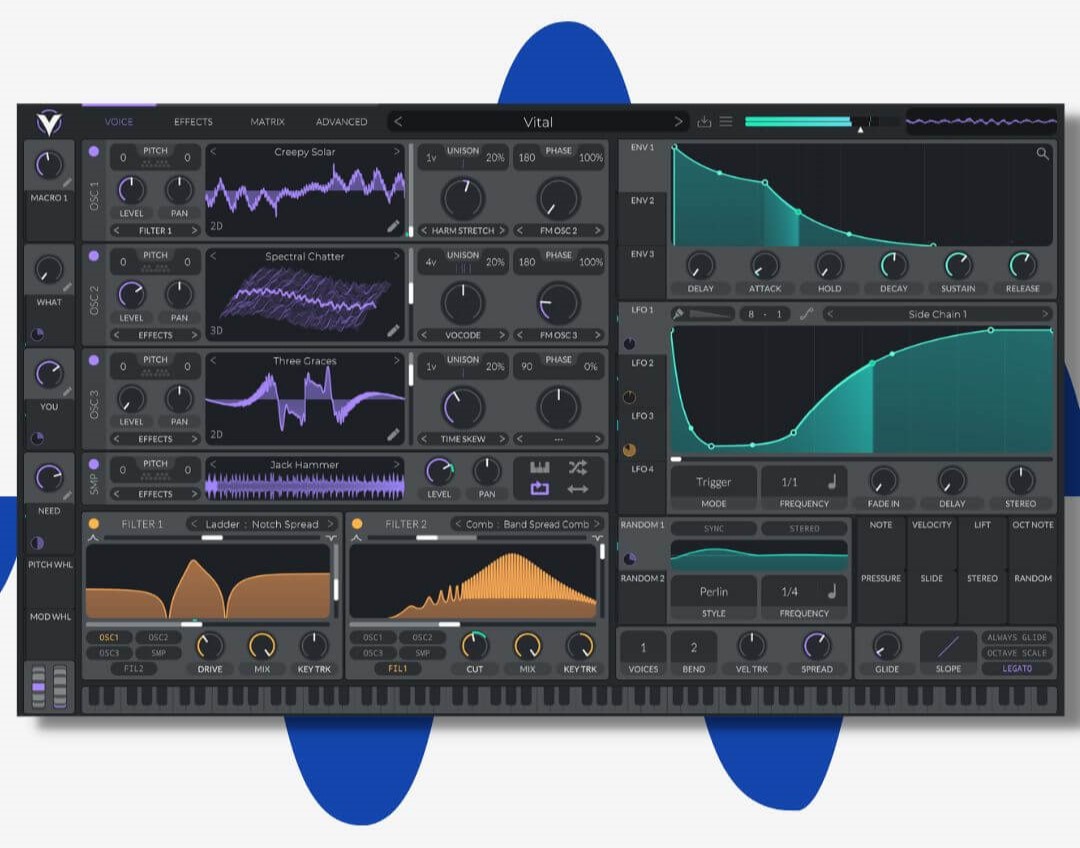Click the pencil edit icon for Creepy Solar
1080x848 pixels.
393,227
